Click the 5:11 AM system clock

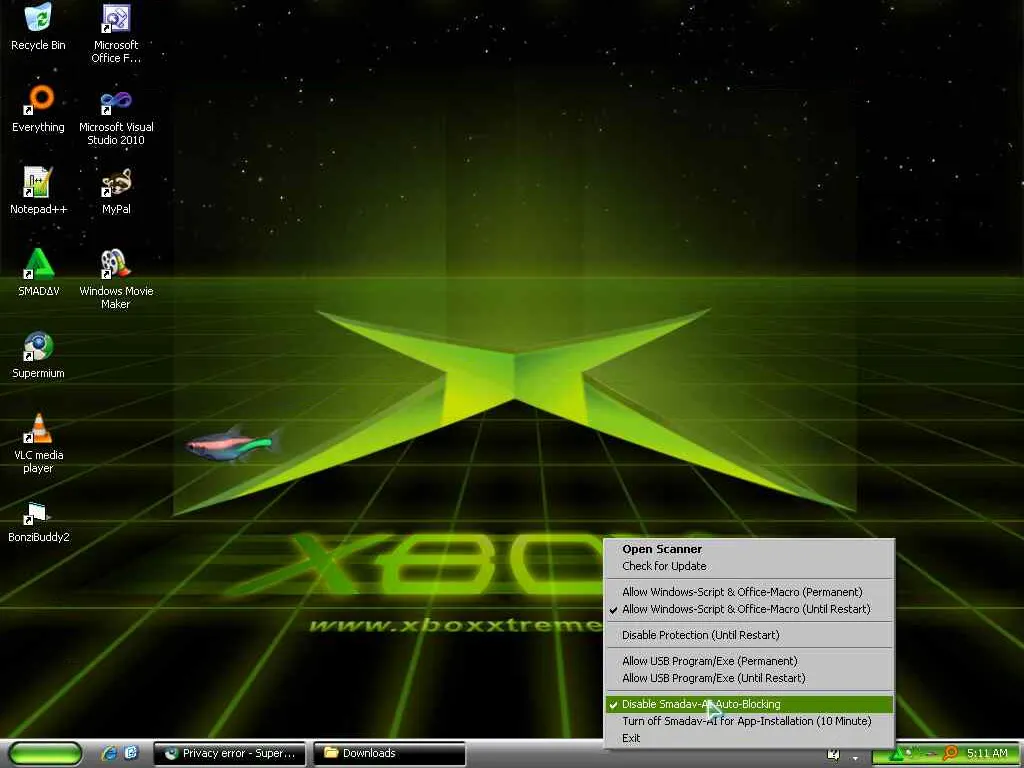coord(987,754)
